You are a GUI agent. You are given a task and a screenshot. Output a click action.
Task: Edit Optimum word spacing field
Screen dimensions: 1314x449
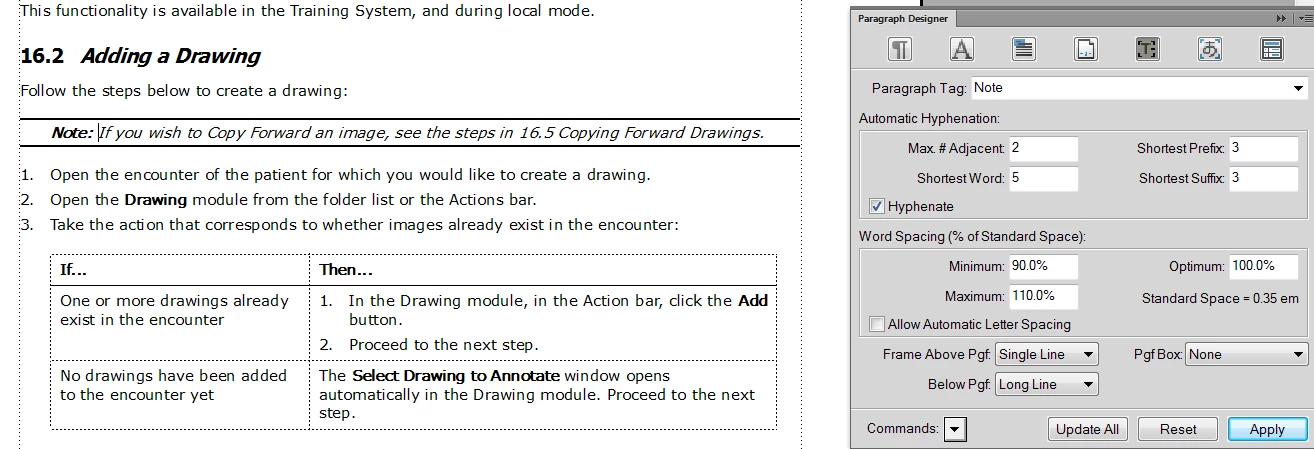(x=1264, y=267)
